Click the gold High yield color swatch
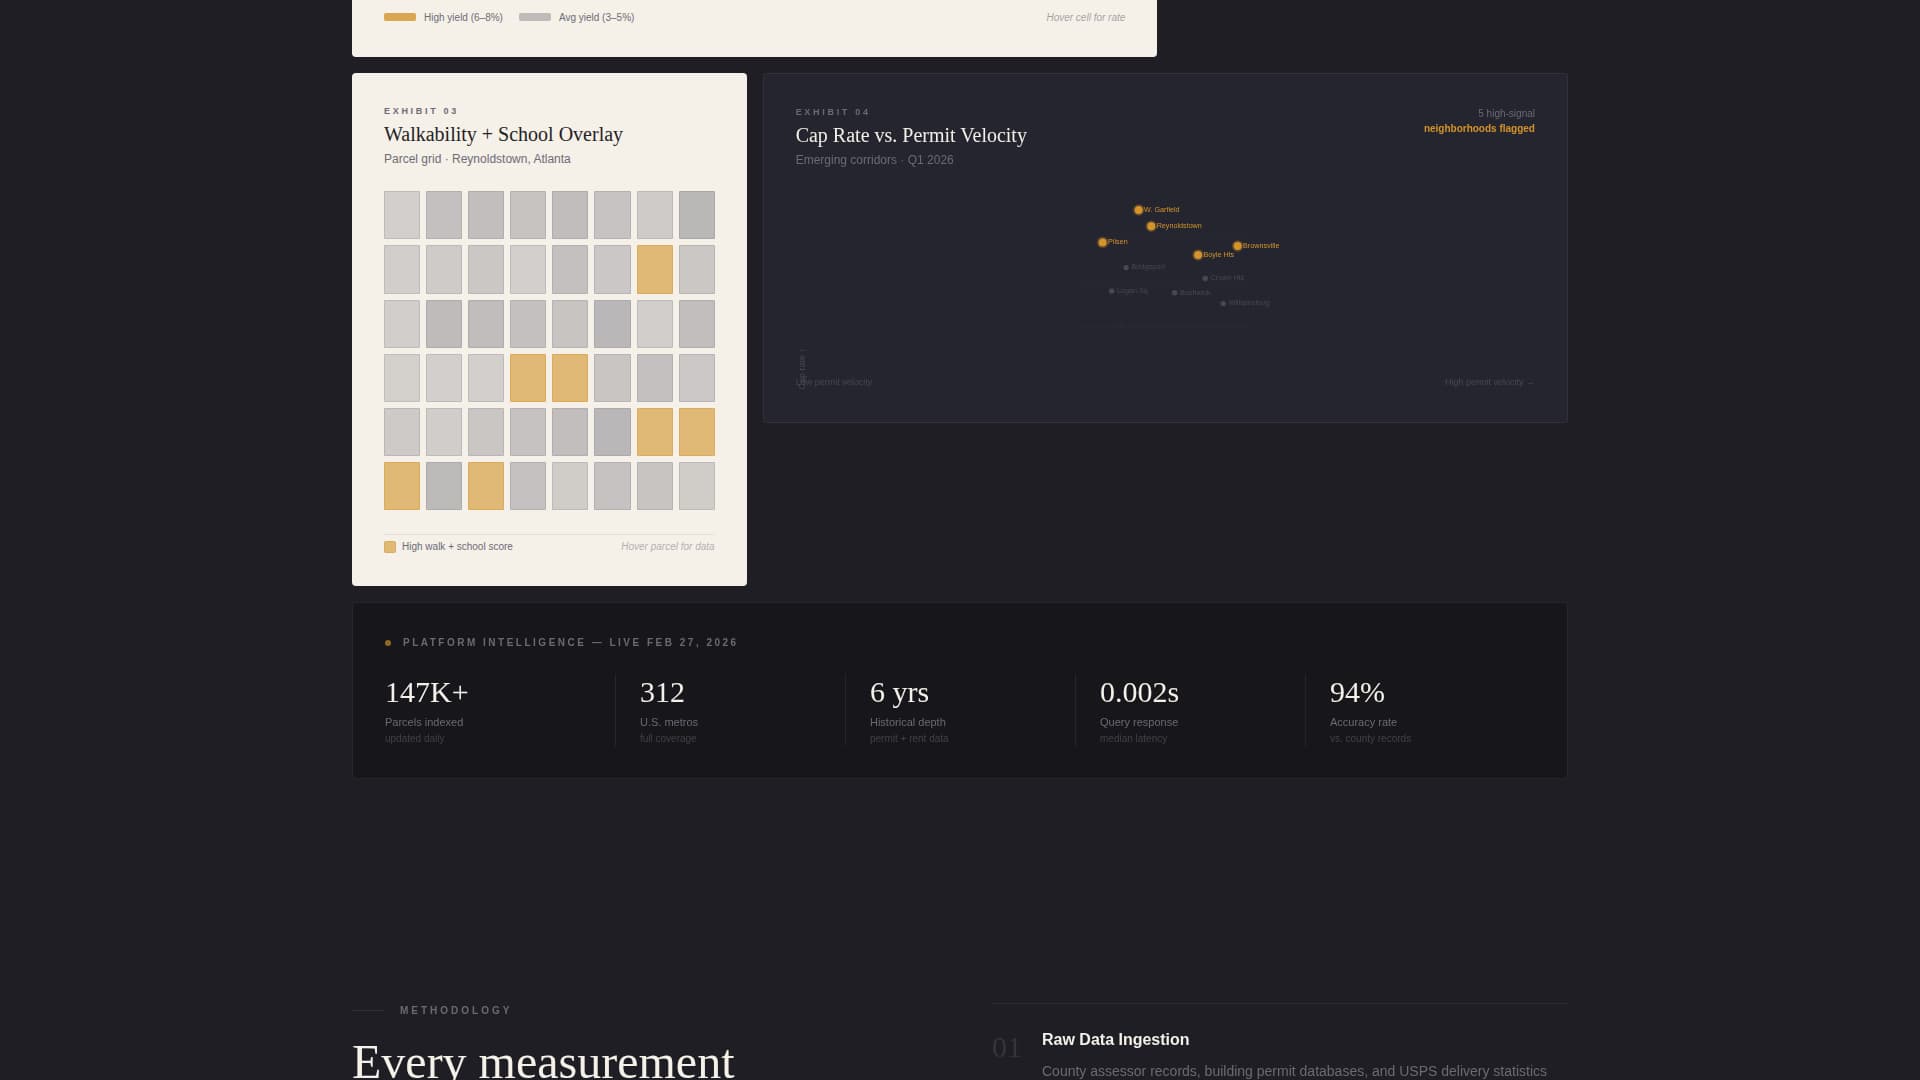The image size is (1920, 1080). [401, 17]
